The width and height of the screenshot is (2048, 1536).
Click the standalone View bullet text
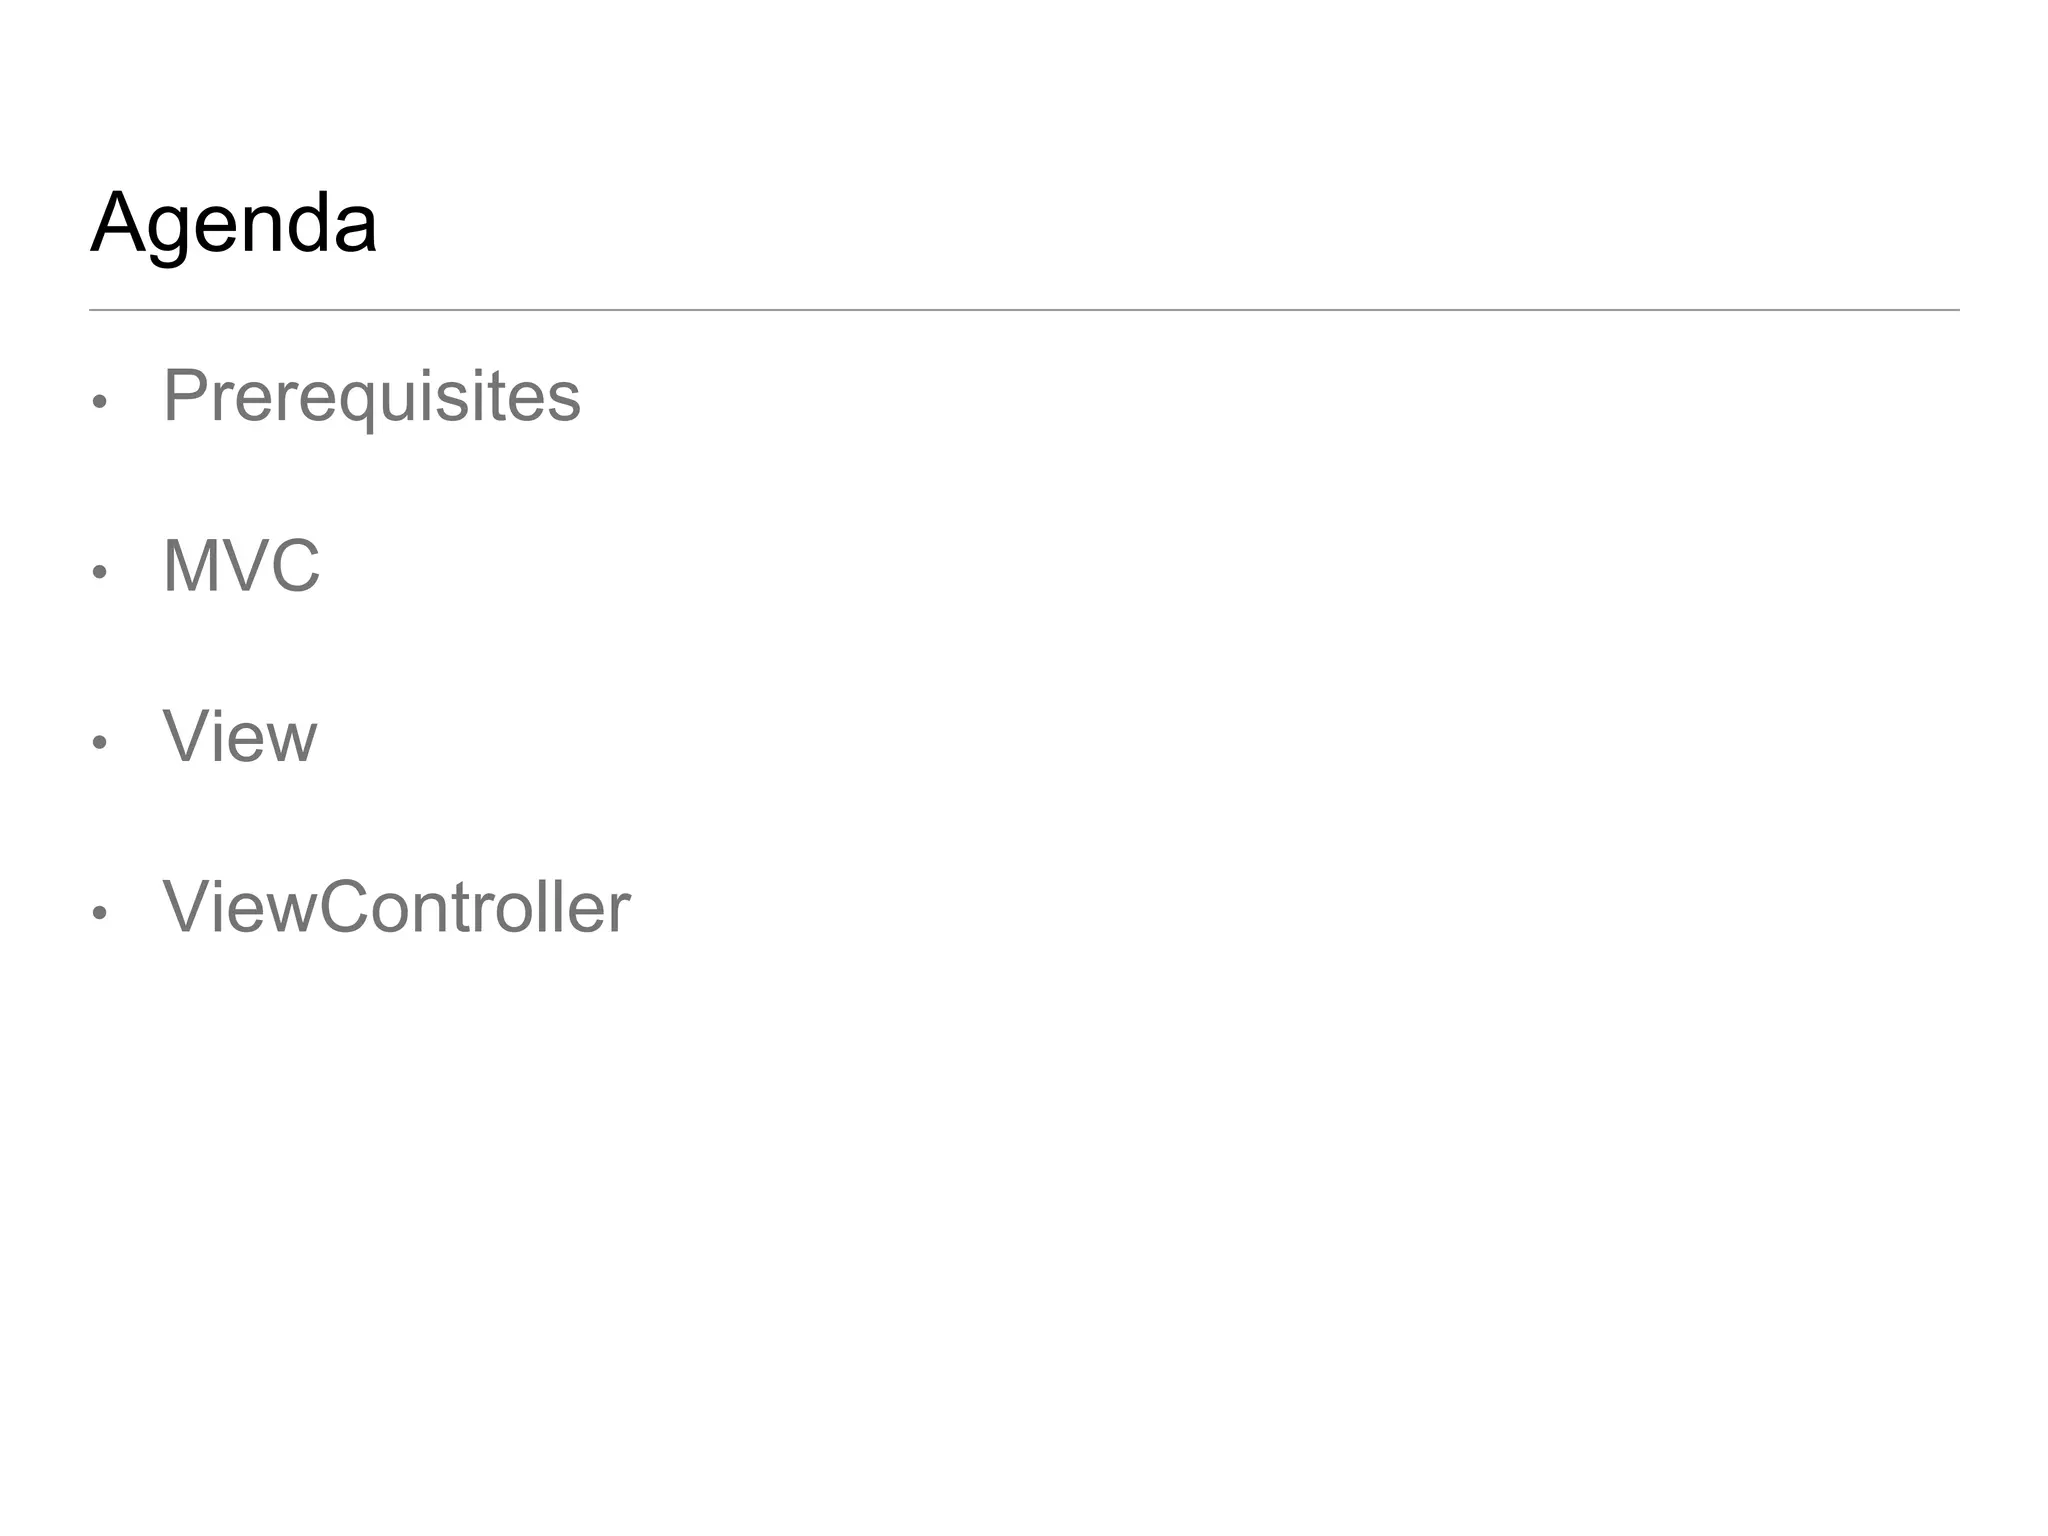[240, 737]
